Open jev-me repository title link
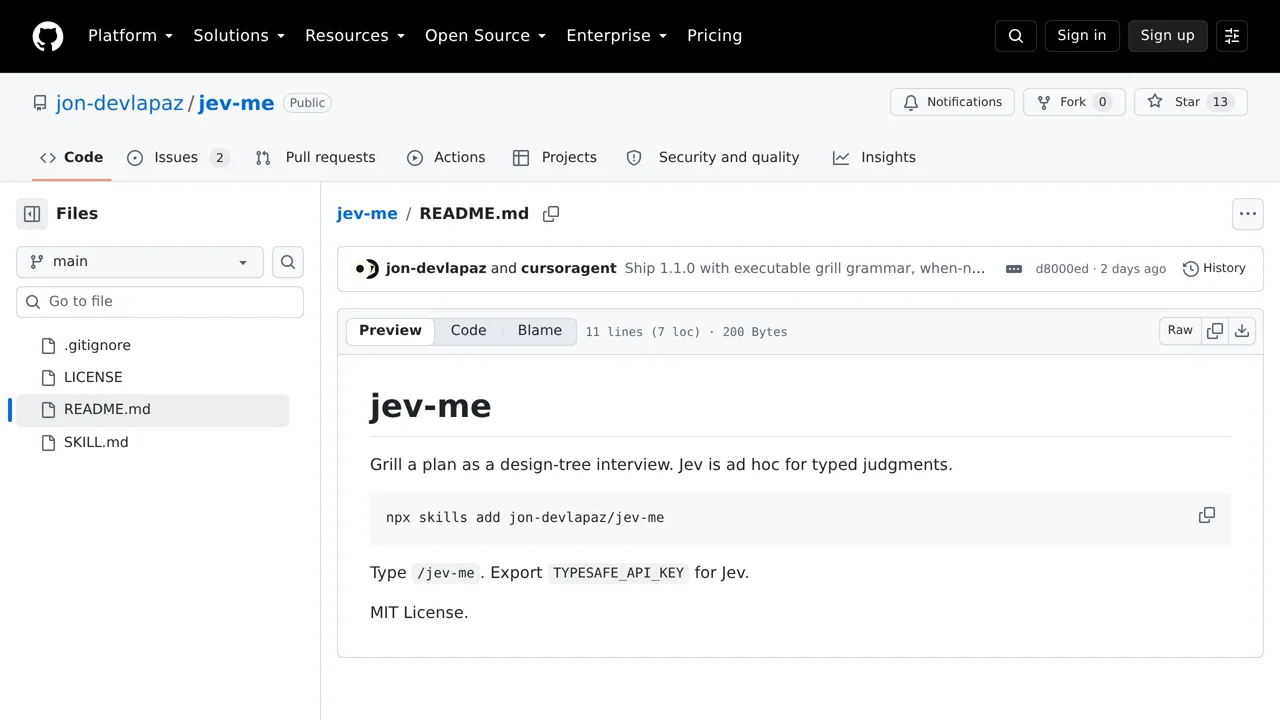 coord(236,103)
